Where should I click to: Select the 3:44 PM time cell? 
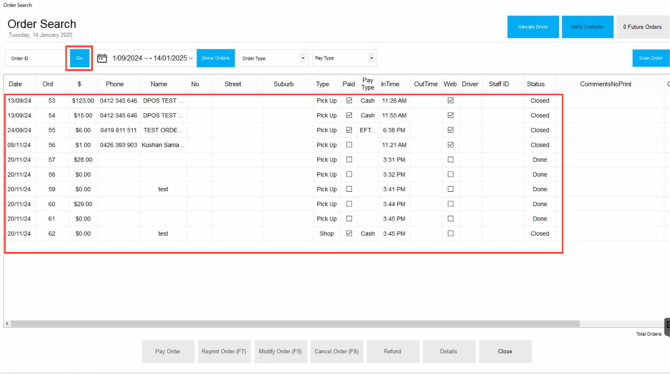click(x=394, y=204)
